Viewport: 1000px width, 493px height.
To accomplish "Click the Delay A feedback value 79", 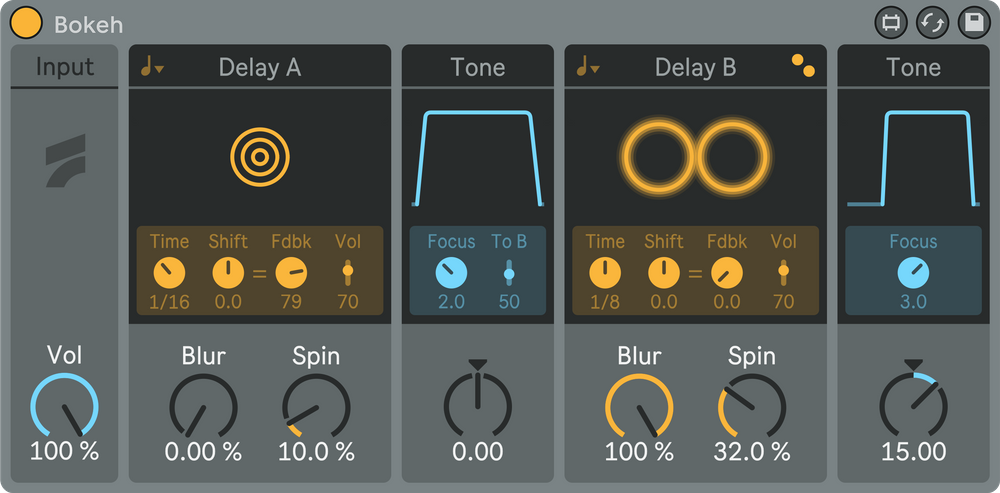I will [291, 302].
